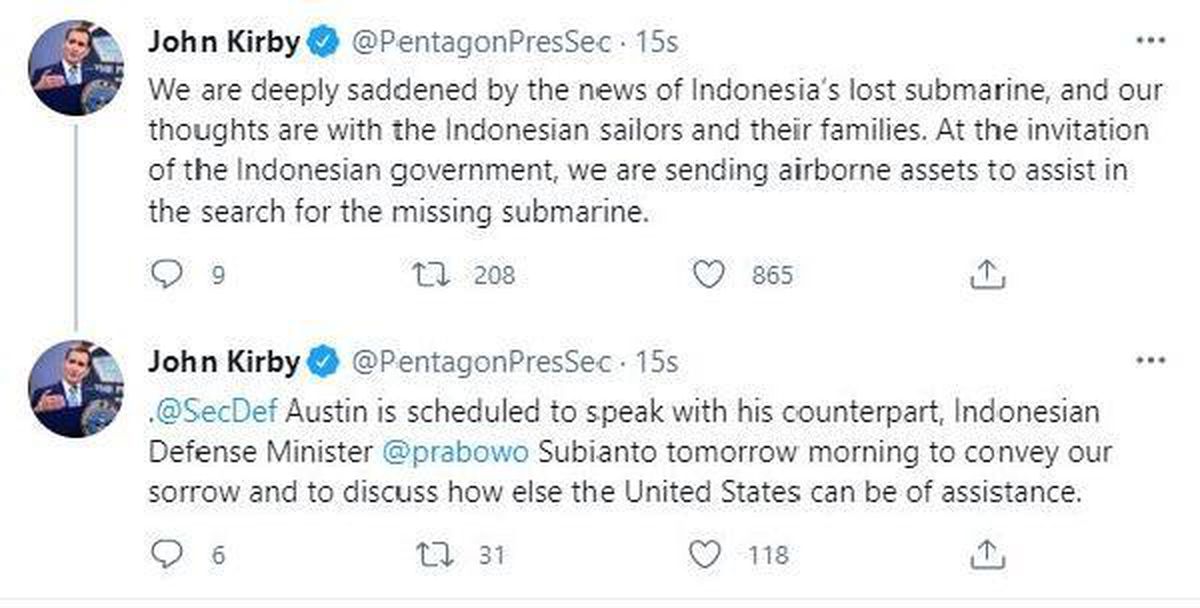1200x608 pixels.
Task: Click the 15s timestamp of first tweet
Action: pos(657,43)
